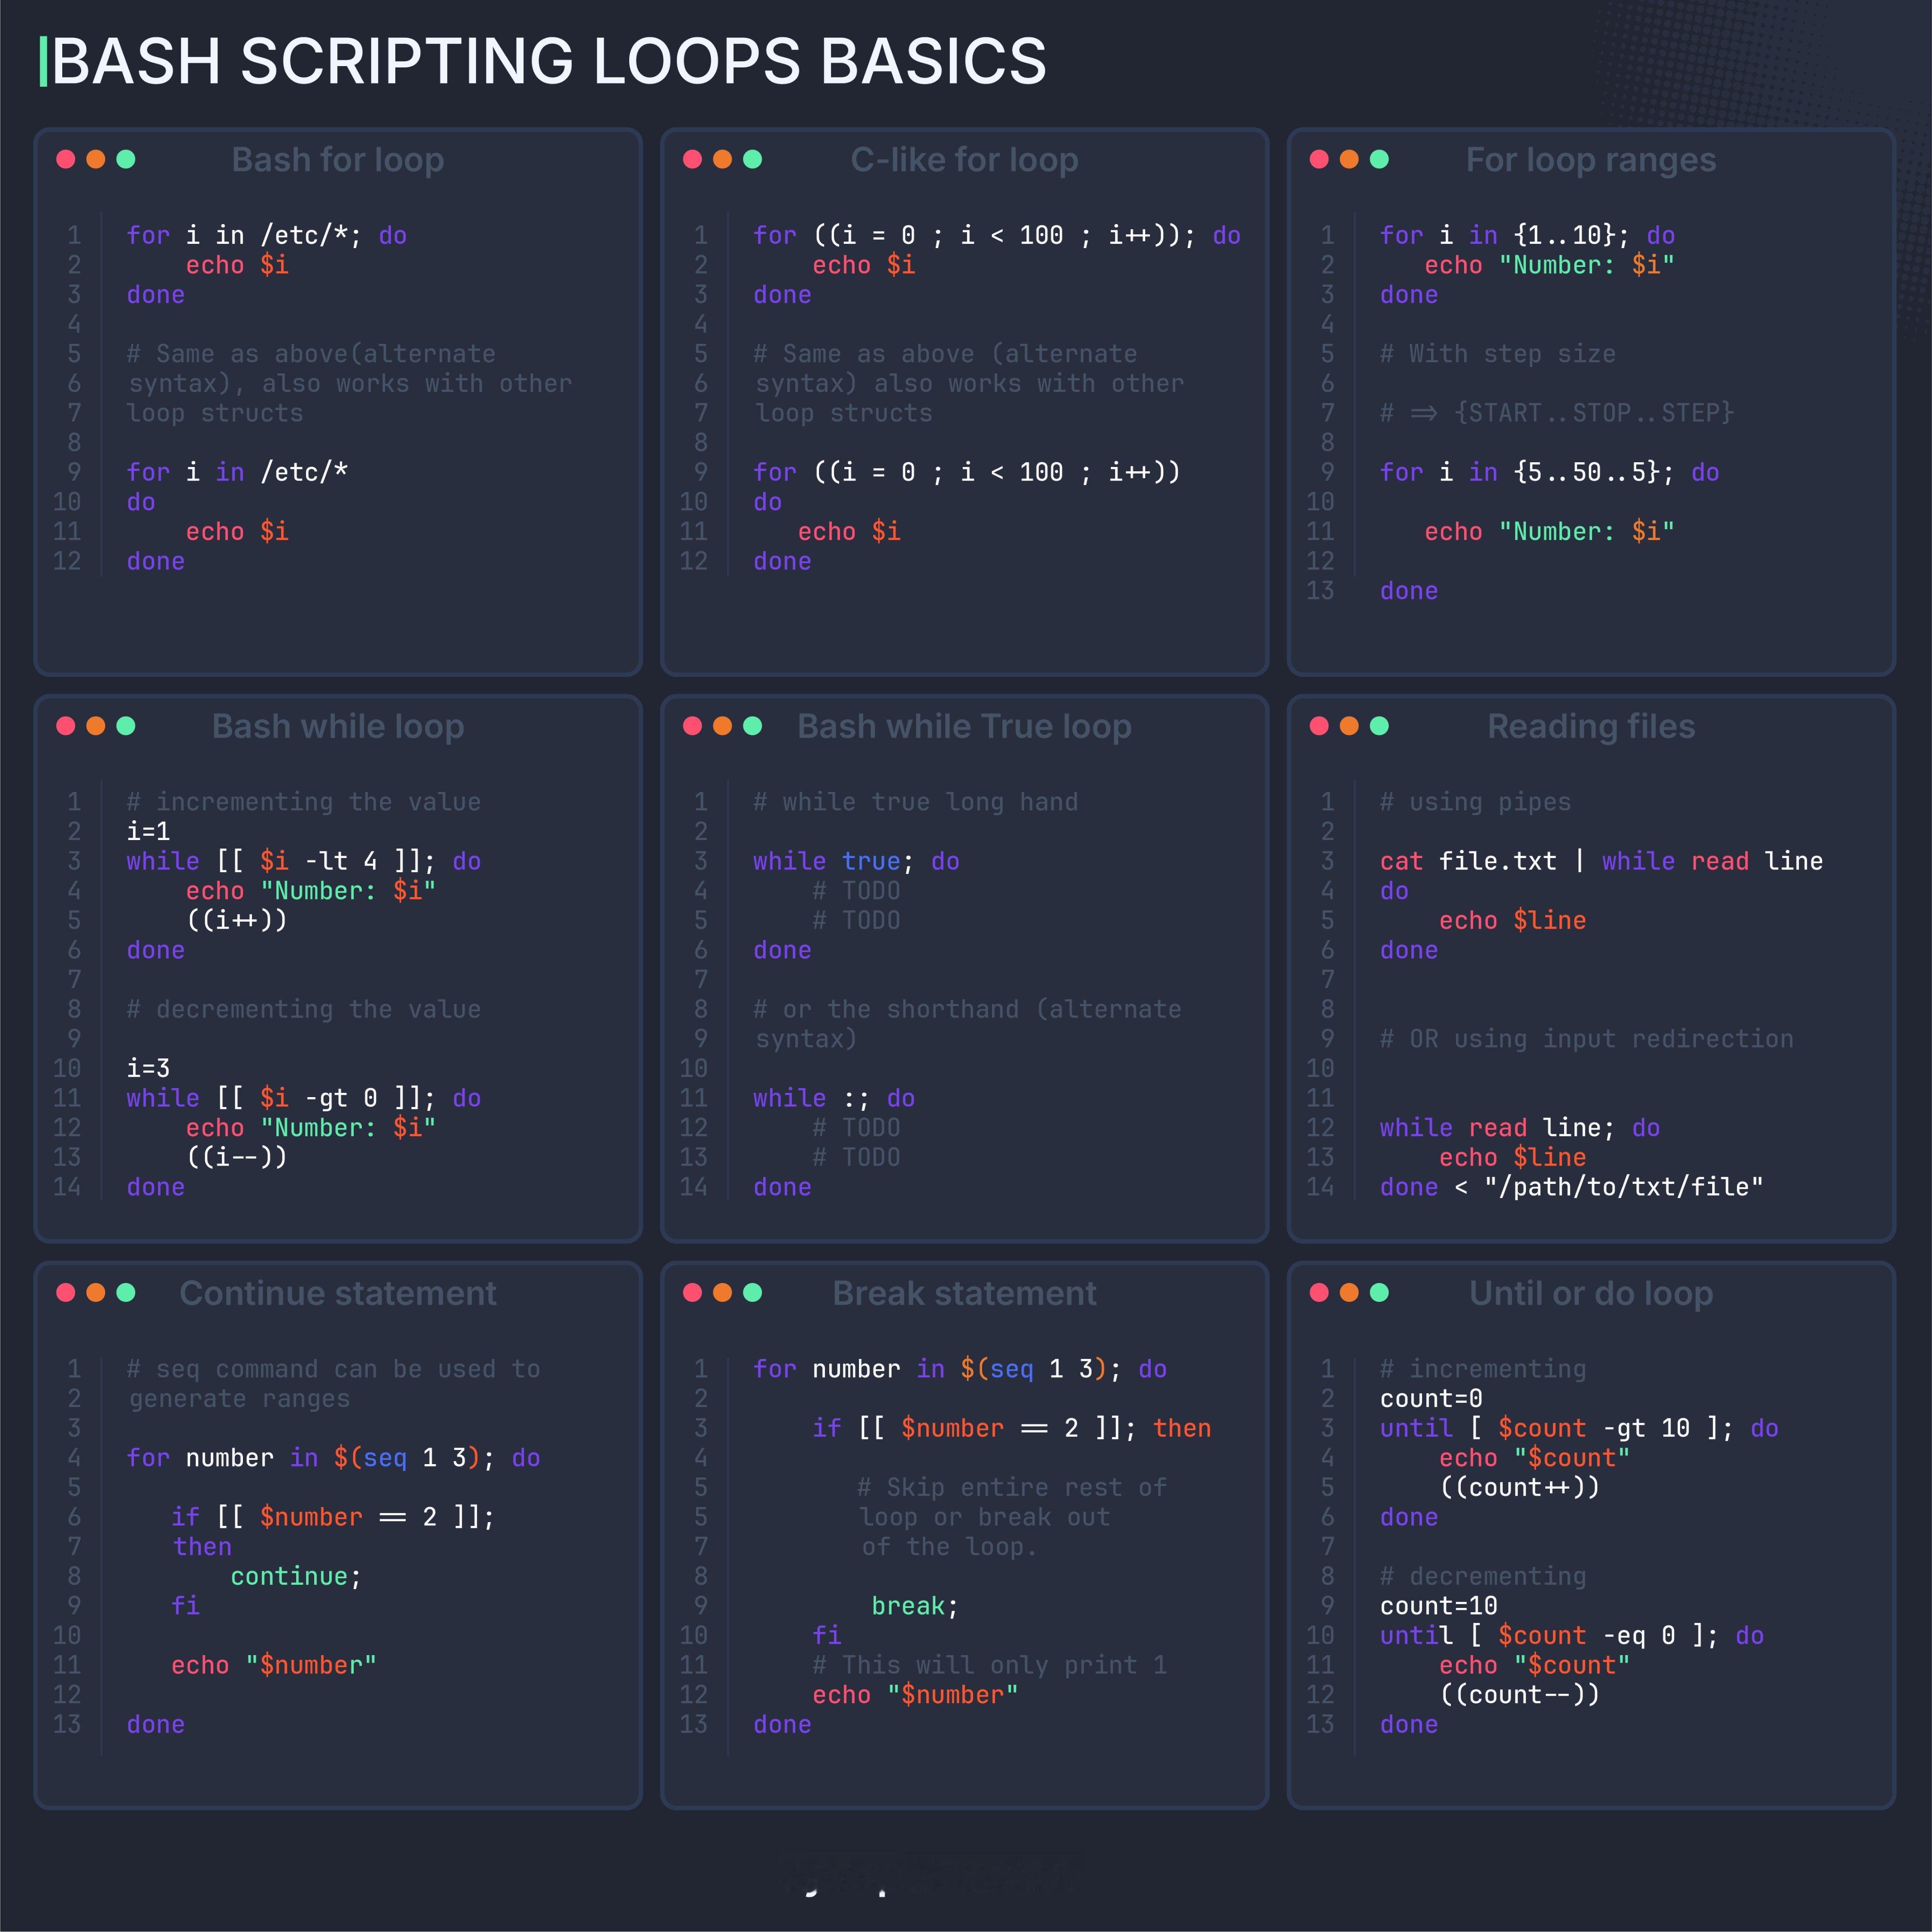The image size is (1932, 1932).
Task: Click the 'i=3' assignment line
Action: coord(148,1068)
